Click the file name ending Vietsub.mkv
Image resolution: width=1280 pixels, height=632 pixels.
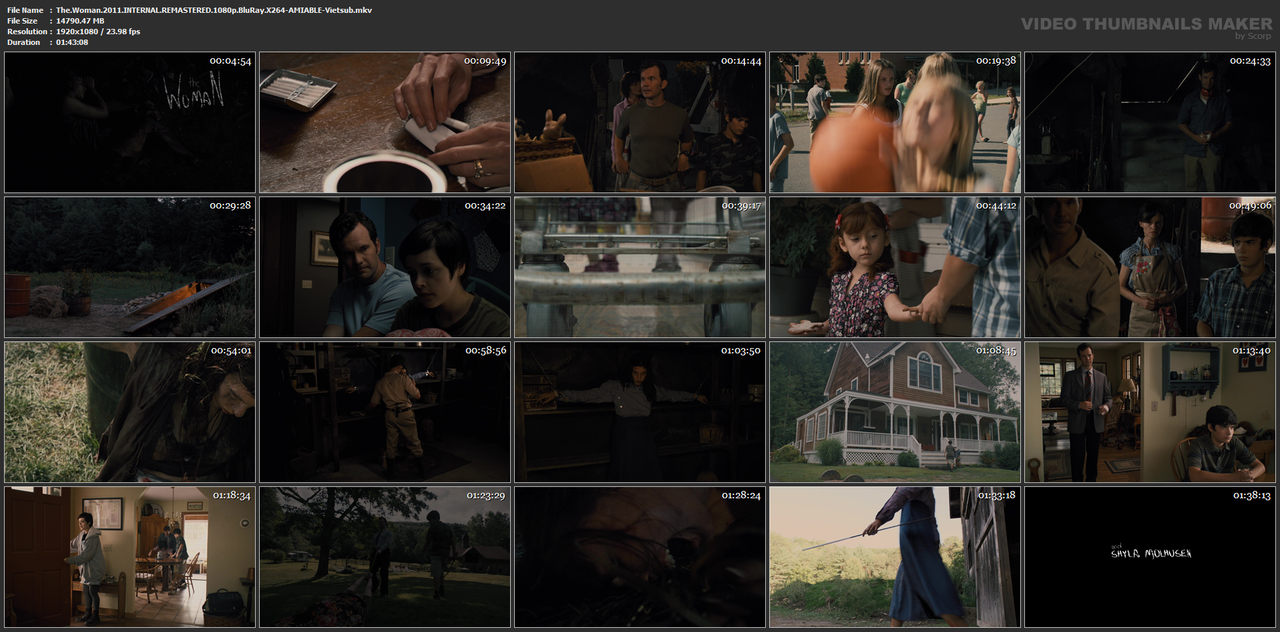coord(214,9)
